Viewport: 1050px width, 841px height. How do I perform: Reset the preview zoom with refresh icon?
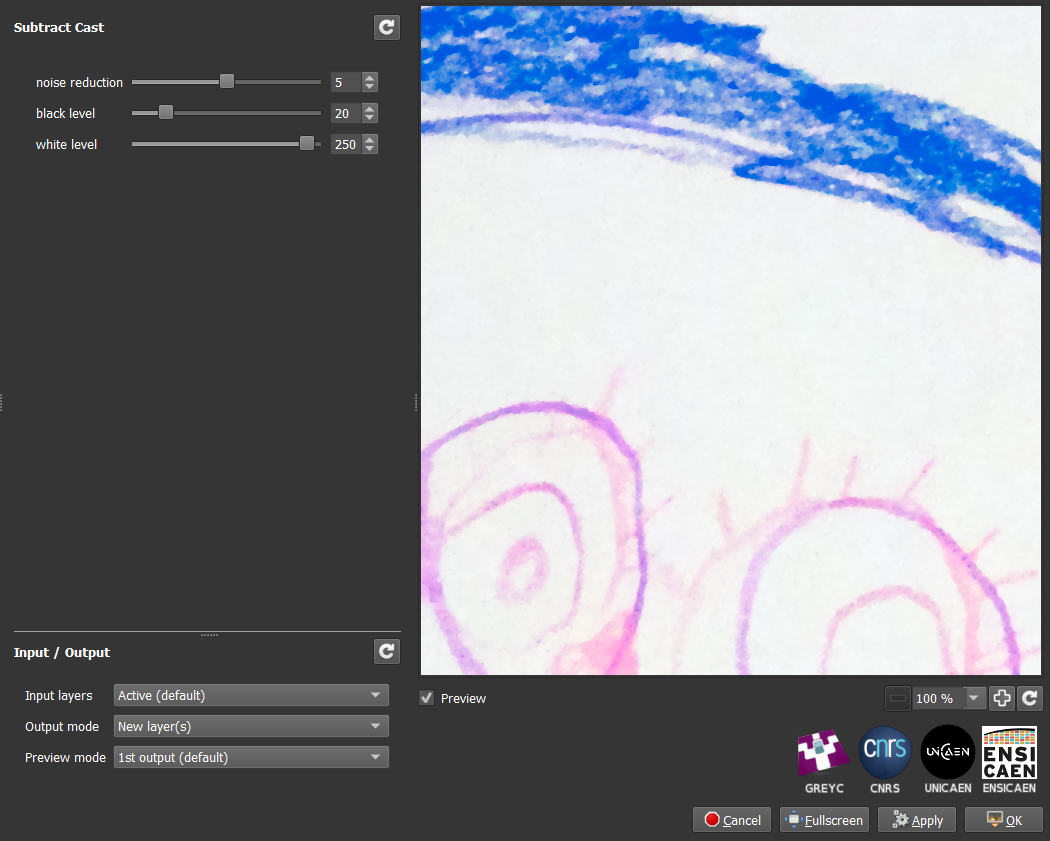pos(1031,698)
